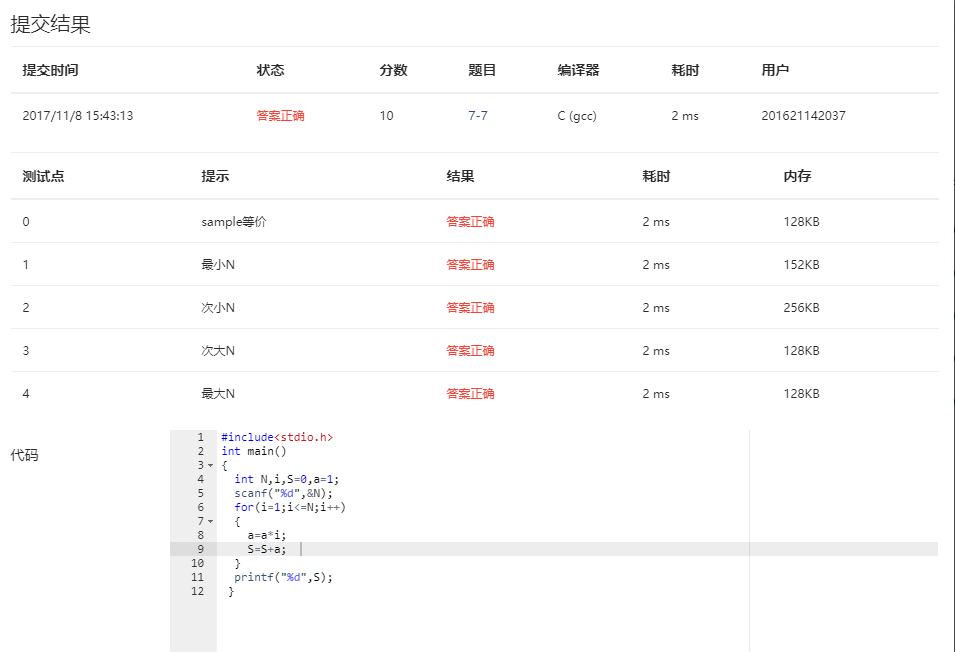Image resolution: width=955 pixels, height=652 pixels.
Task: Place cursor on the scanf code line
Action: tap(283, 493)
